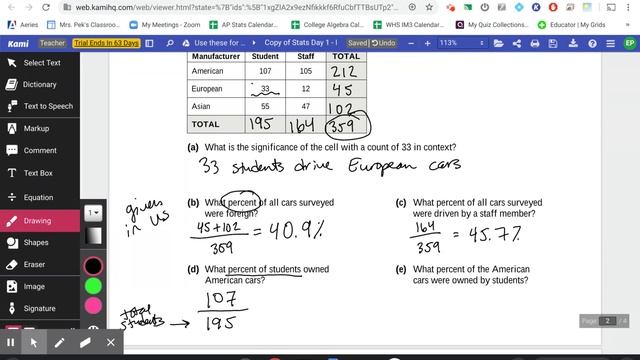Open the zoom level 113% dropdown
The width and height of the screenshot is (640, 360).
click(x=461, y=43)
